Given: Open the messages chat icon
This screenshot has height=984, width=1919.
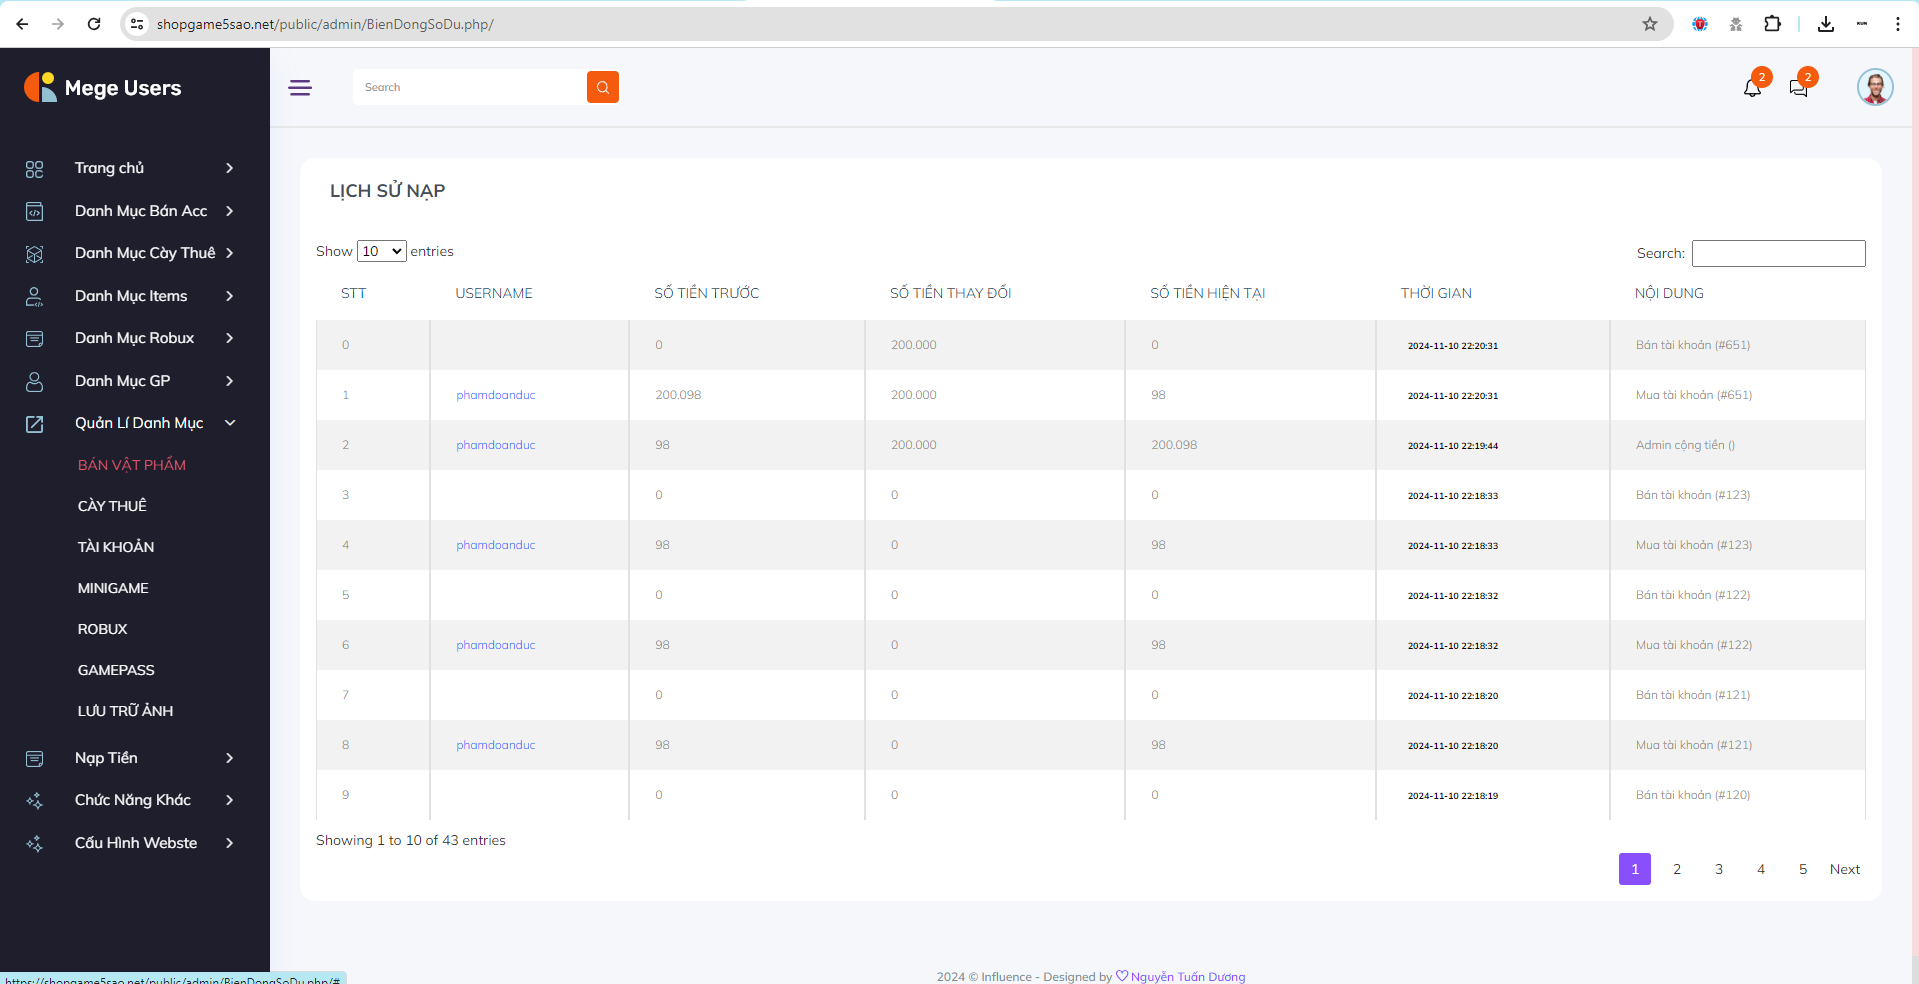Looking at the screenshot, I should [1798, 88].
